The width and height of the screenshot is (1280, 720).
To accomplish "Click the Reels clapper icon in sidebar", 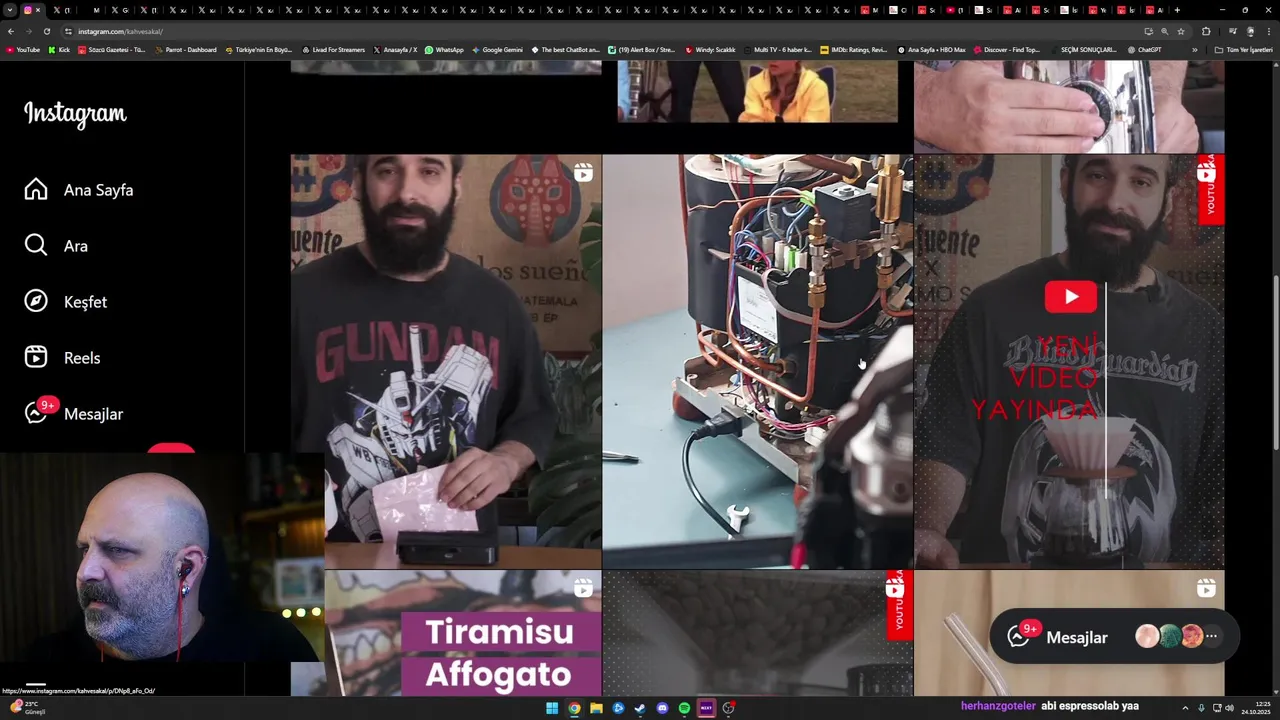I will pos(36,358).
